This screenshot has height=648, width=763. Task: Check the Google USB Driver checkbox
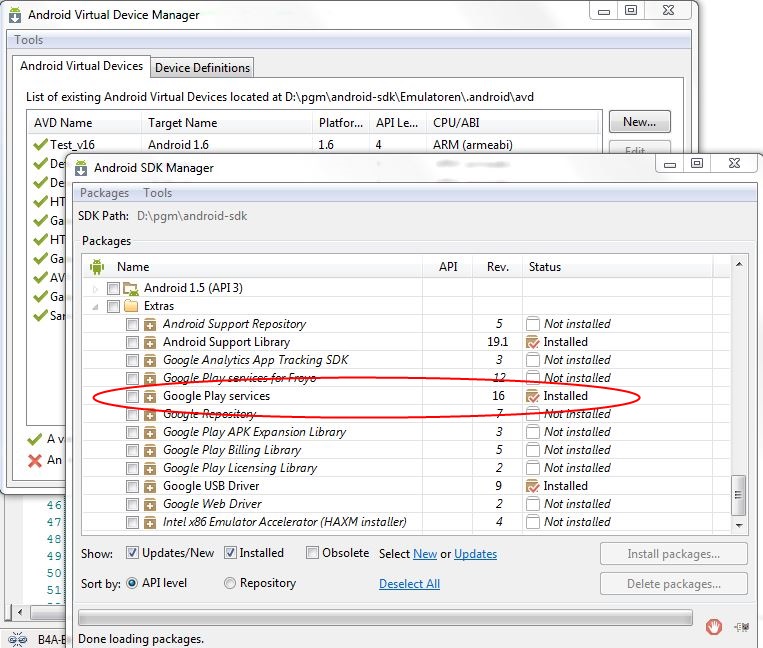132,486
